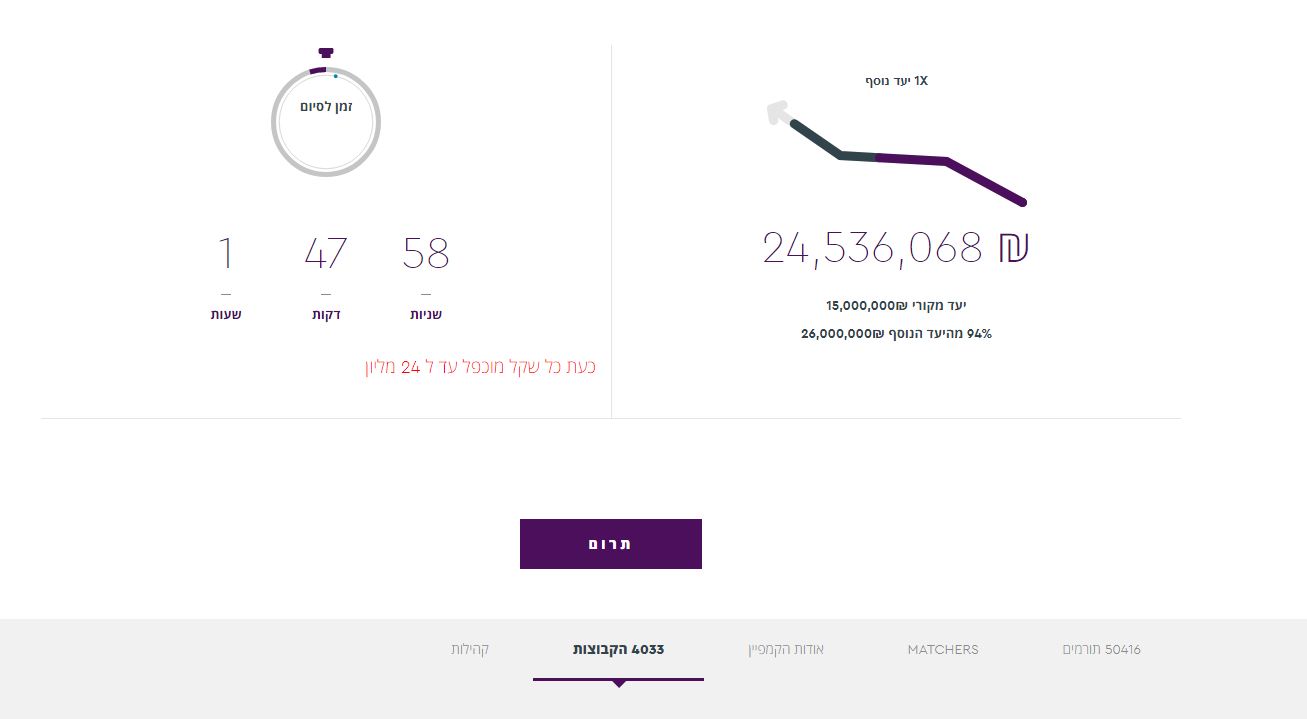Screen dimensions: 1307x719
Task: Select the 4033 הקבוצות tab
Action: (618, 650)
